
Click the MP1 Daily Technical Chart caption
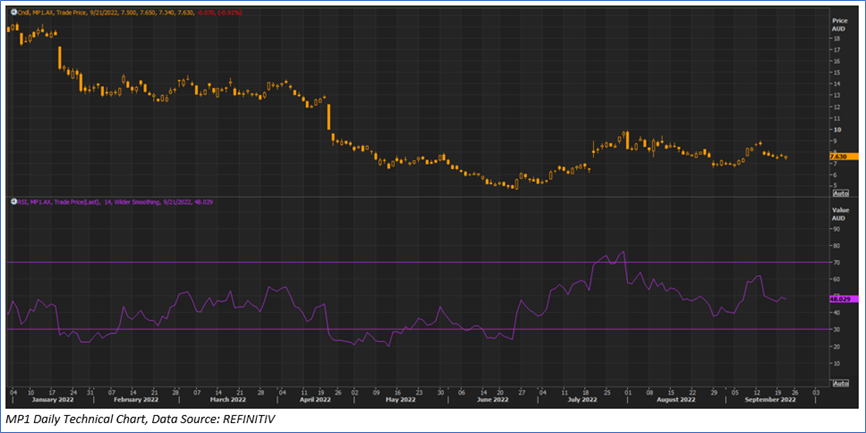tap(141, 420)
